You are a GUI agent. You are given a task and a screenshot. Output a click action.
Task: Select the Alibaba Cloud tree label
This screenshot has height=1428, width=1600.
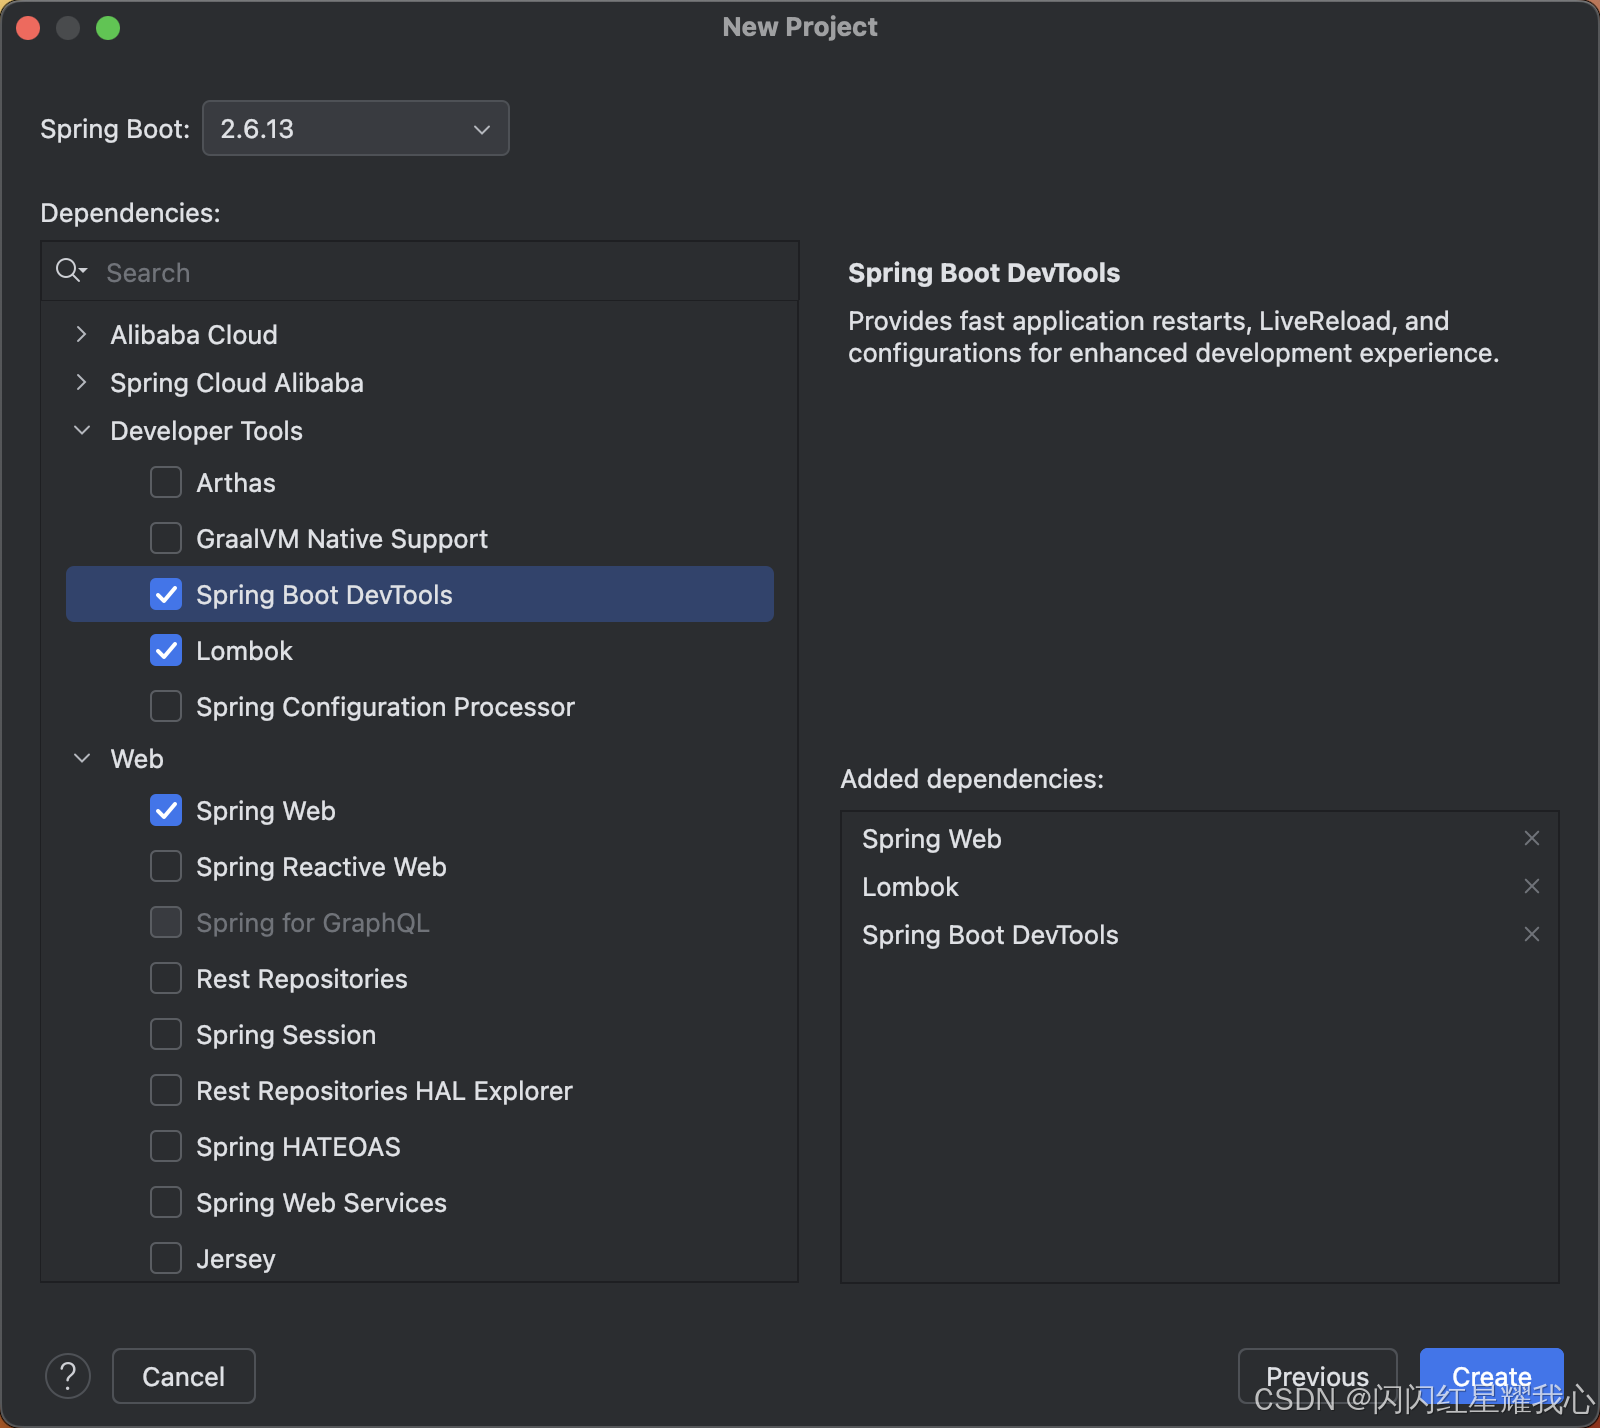coord(194,335)
